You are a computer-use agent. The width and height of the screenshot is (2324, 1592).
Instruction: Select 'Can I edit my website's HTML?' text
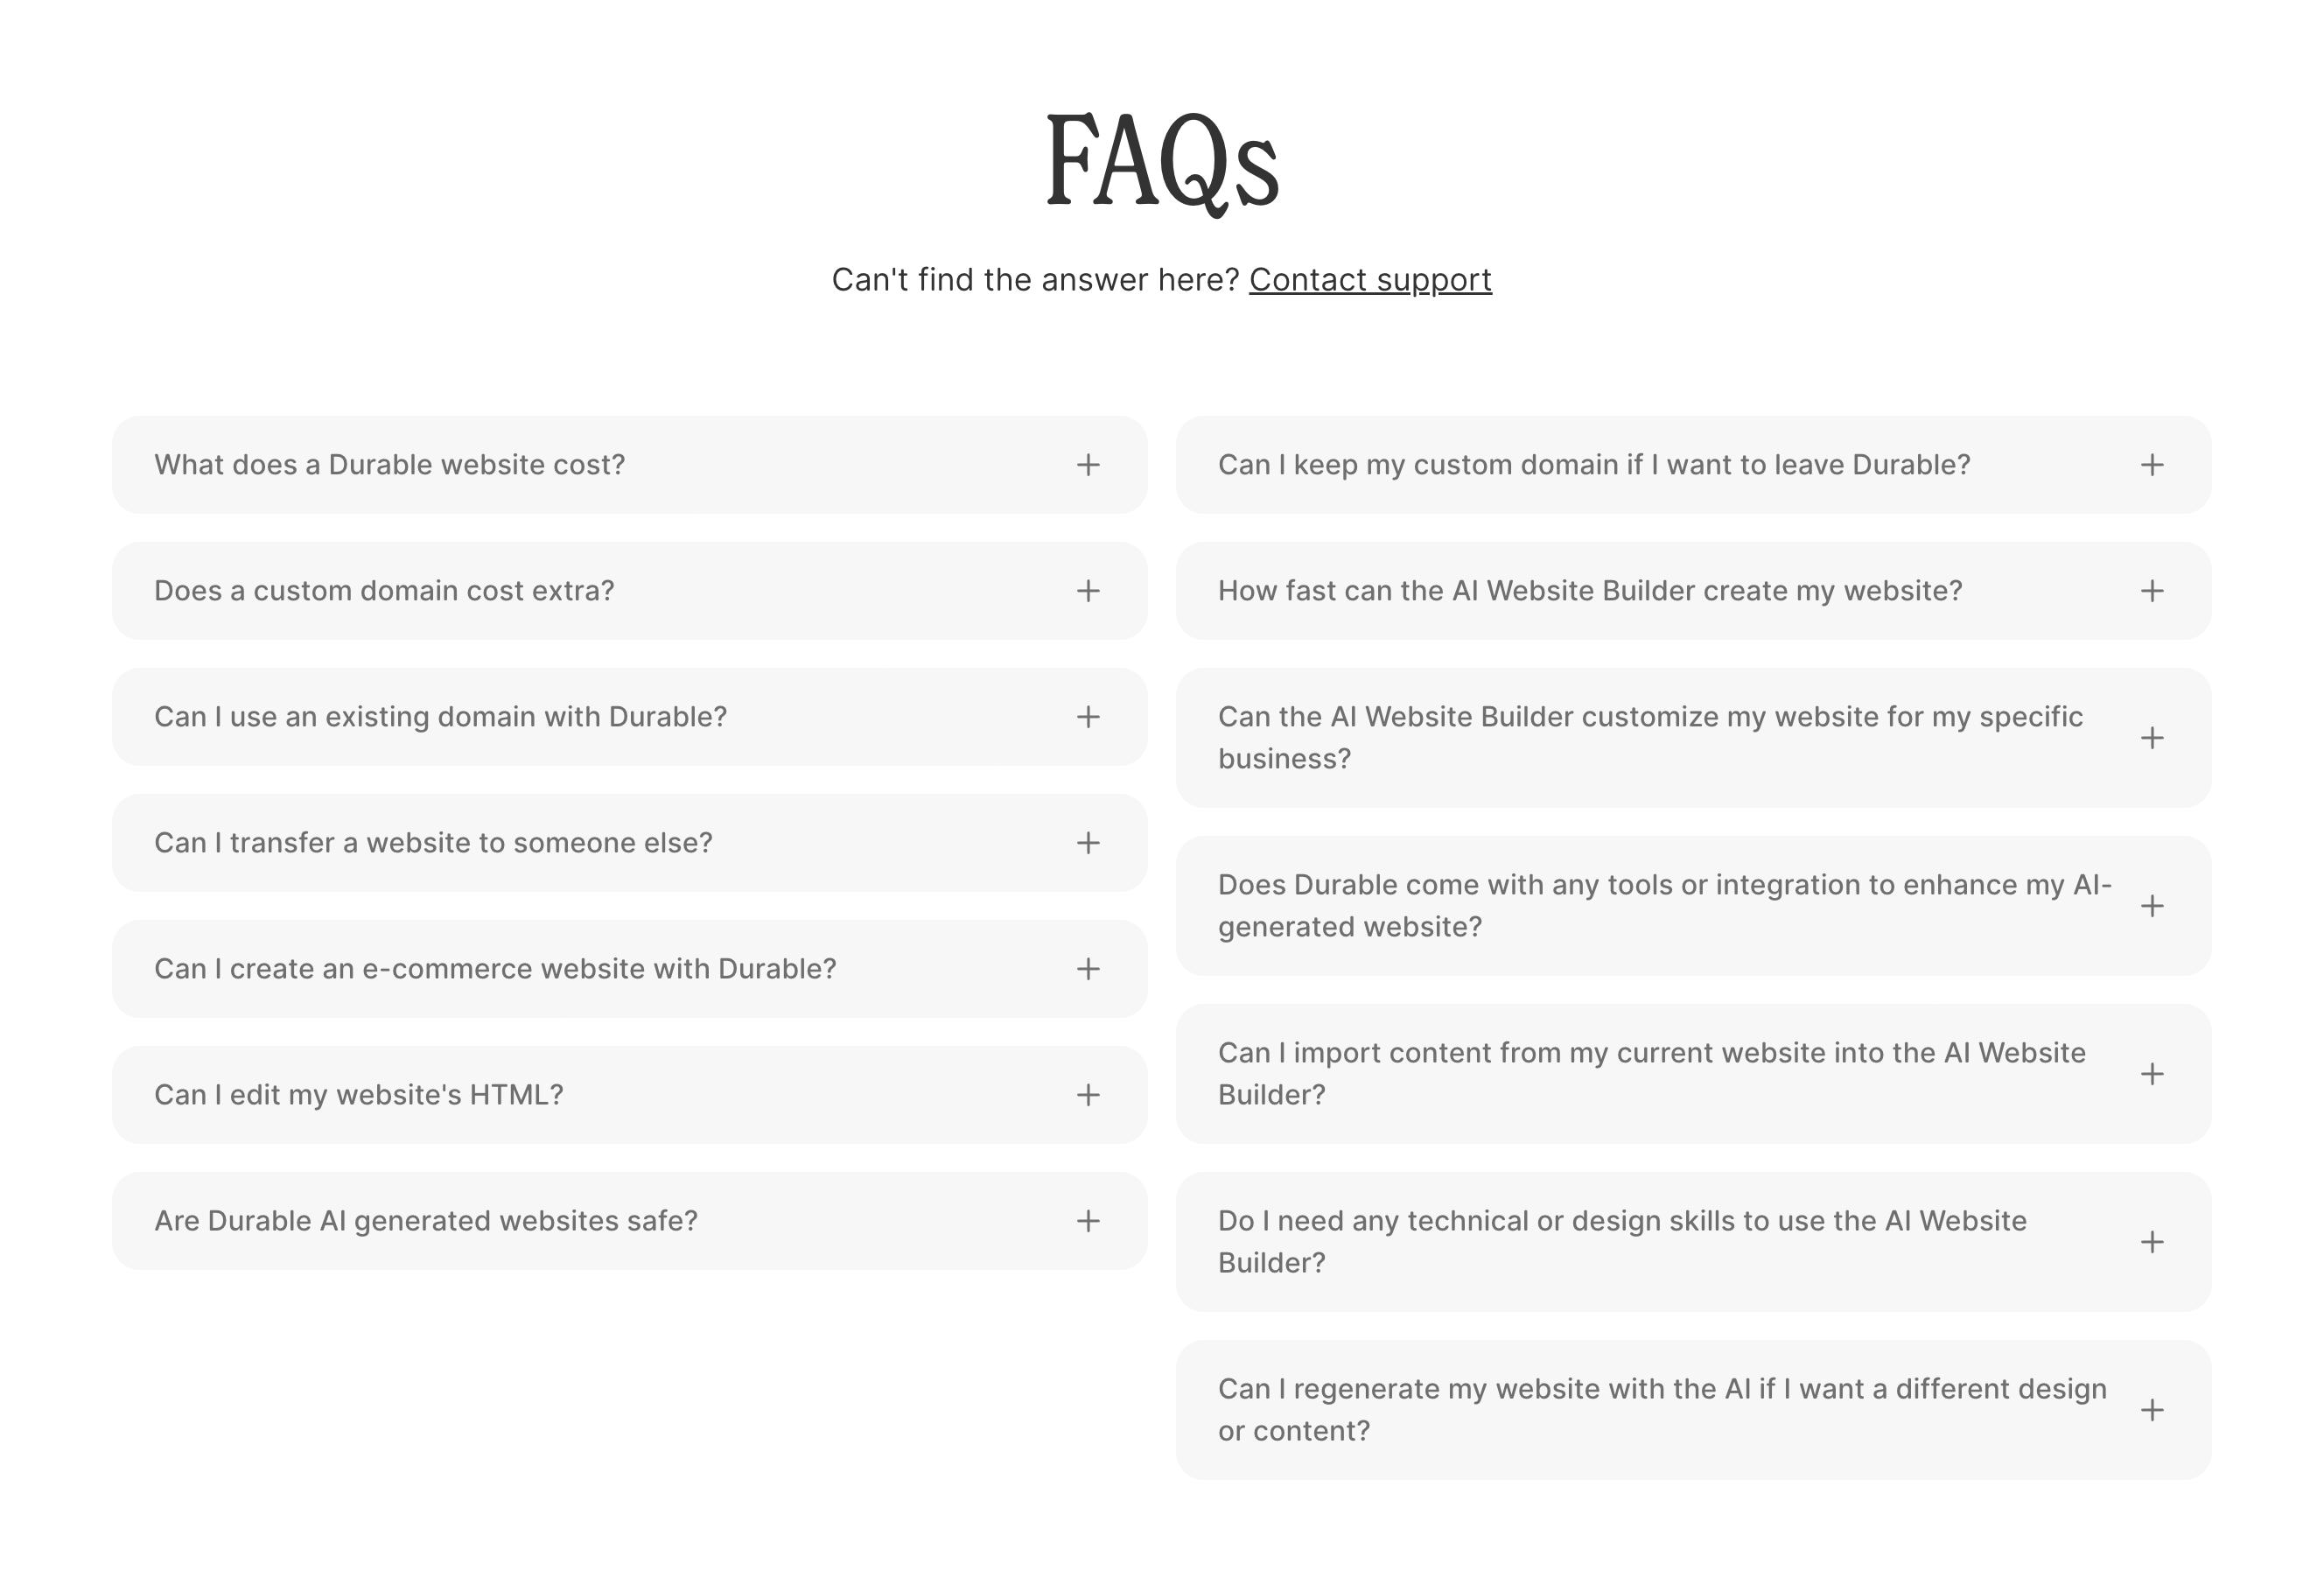click(358, 1095)
